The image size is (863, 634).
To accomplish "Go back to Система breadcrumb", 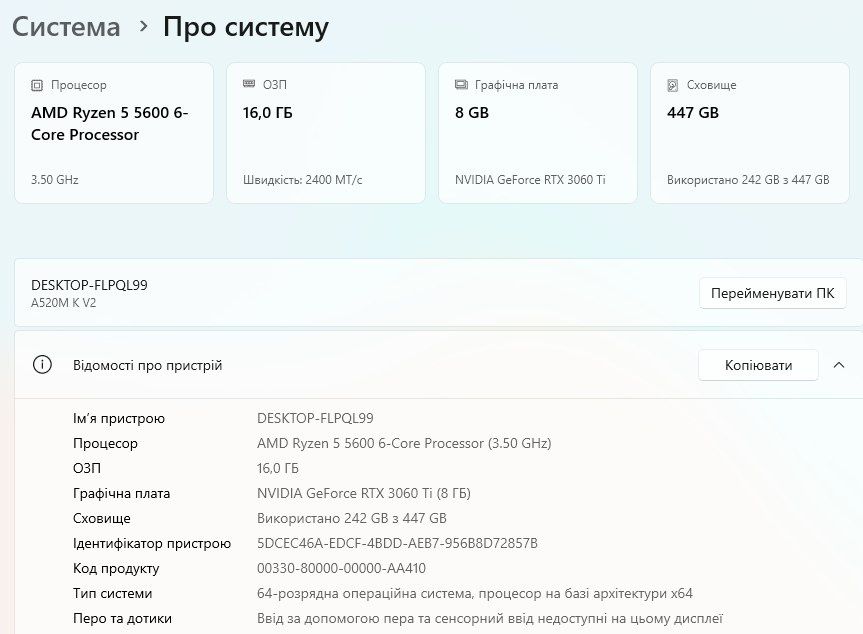I will [66, 26].
